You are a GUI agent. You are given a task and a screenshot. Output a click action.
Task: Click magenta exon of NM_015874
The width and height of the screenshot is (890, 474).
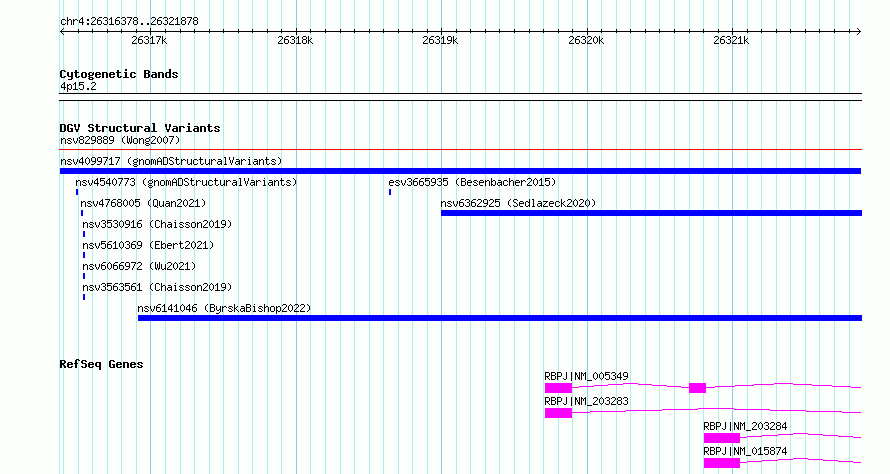[722, 463]
